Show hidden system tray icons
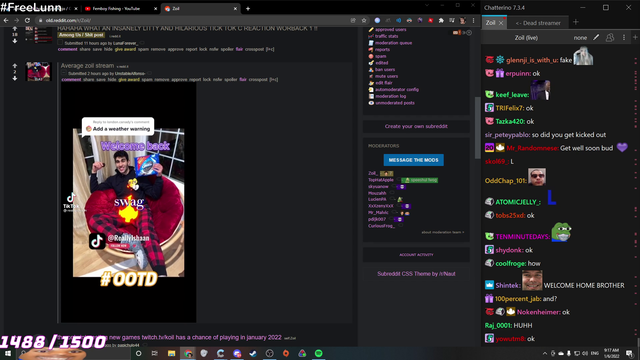Screen dimensions: 640x360 coord(545,353)
